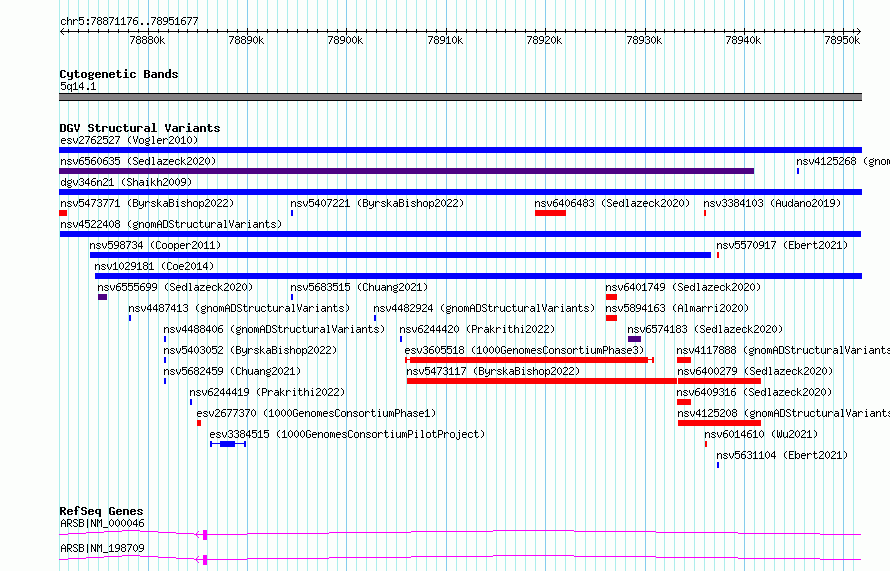Select the nsv5473117 (ByrskaBishop2022) red bar

(x=542, y=381)
